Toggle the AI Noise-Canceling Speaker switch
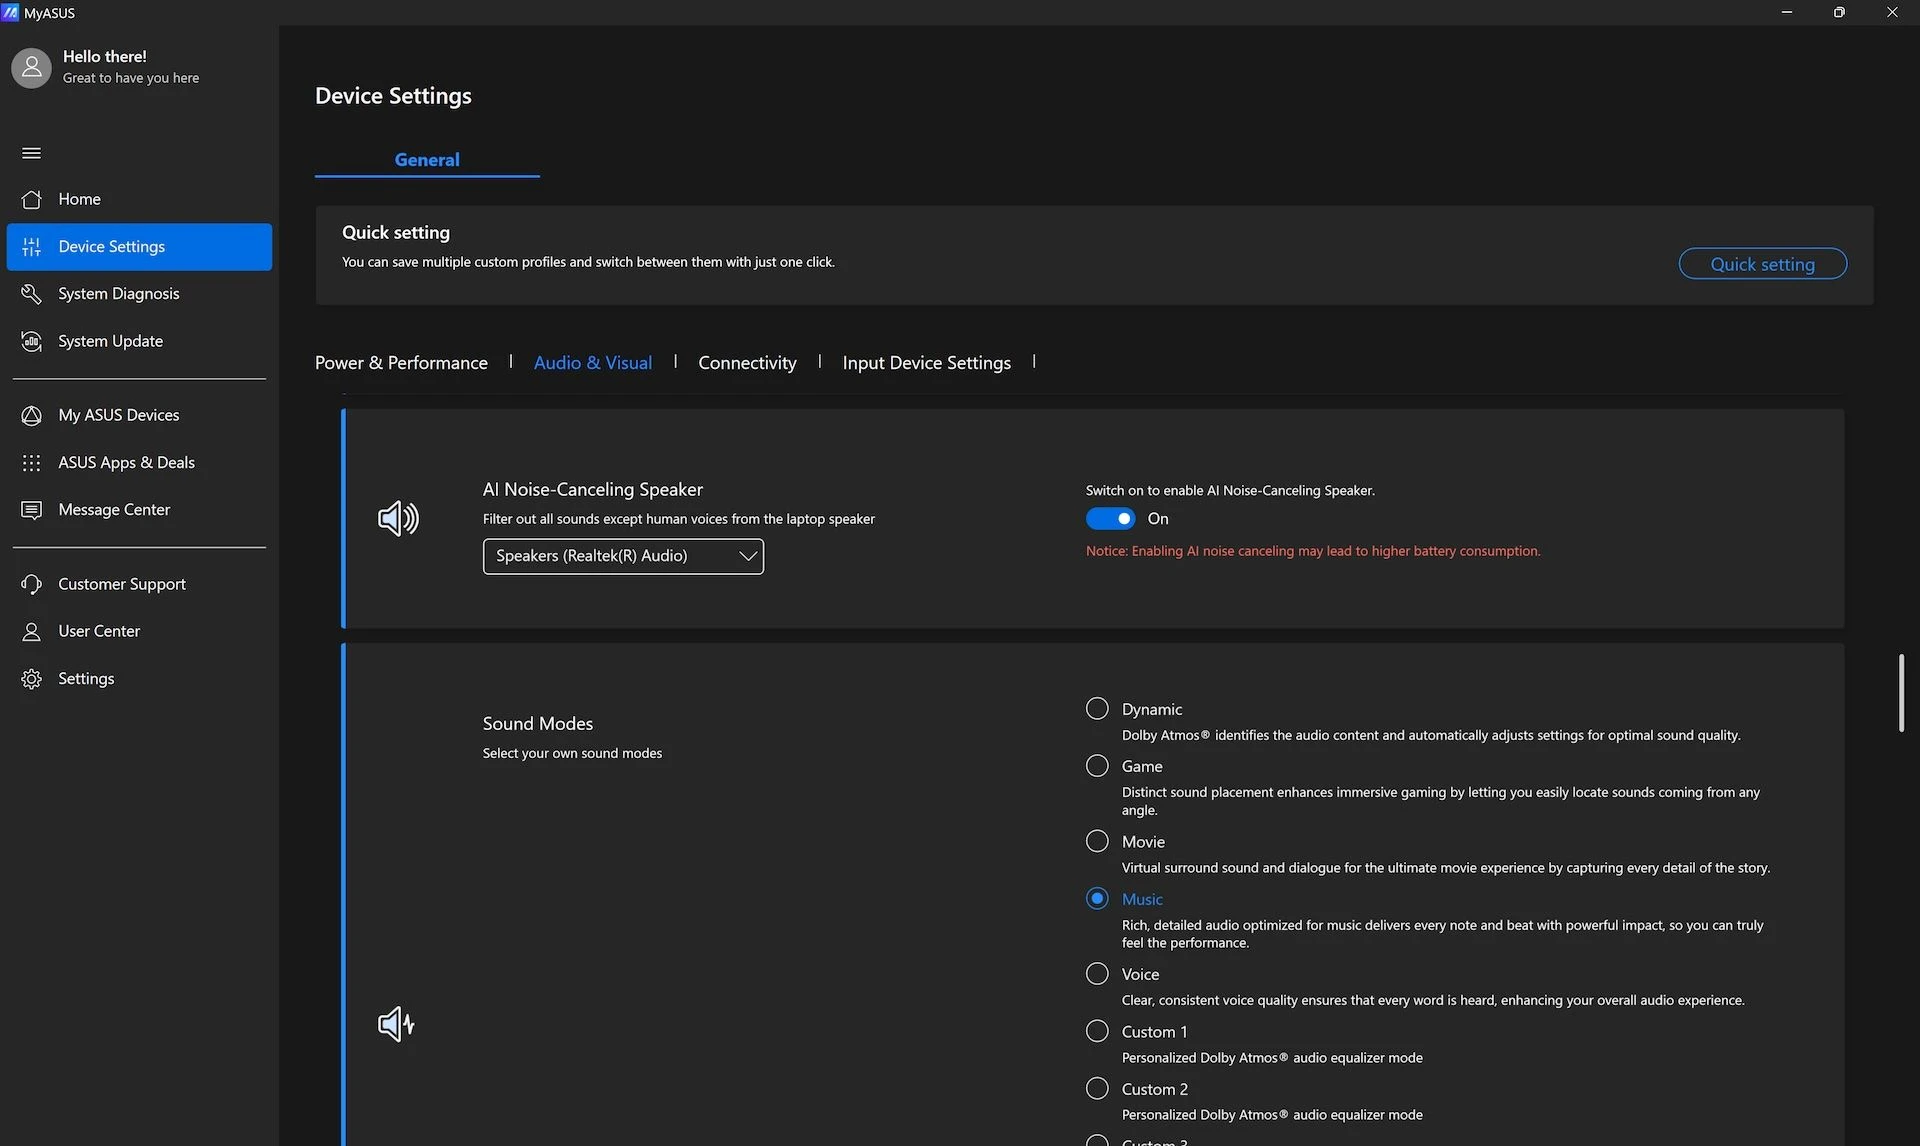 point(1110,518)
